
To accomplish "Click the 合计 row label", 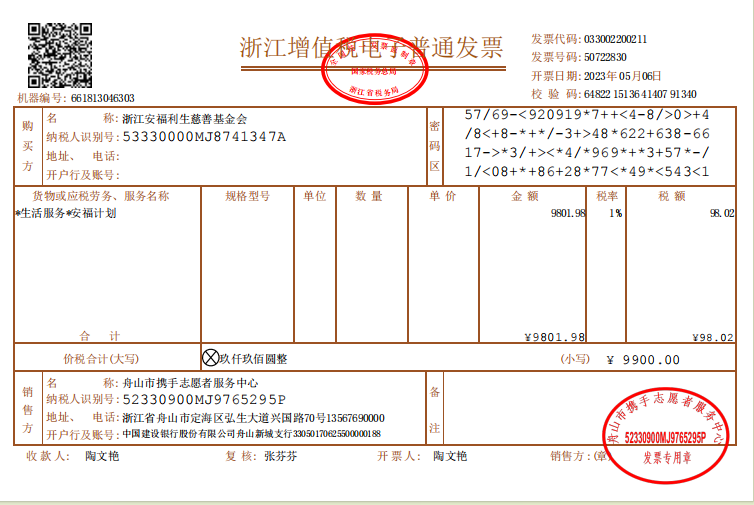I will 100,336.
